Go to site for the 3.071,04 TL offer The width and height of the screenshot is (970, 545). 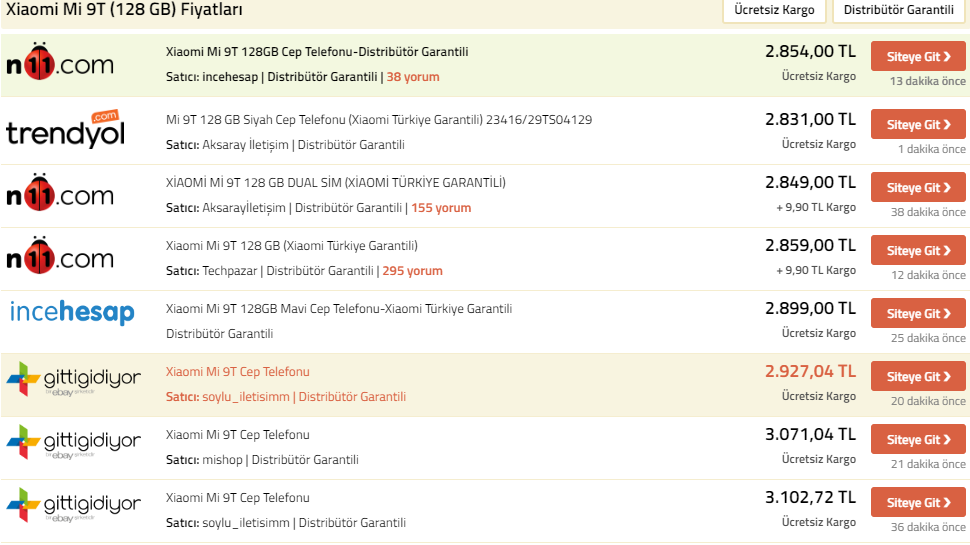(918, 440)
